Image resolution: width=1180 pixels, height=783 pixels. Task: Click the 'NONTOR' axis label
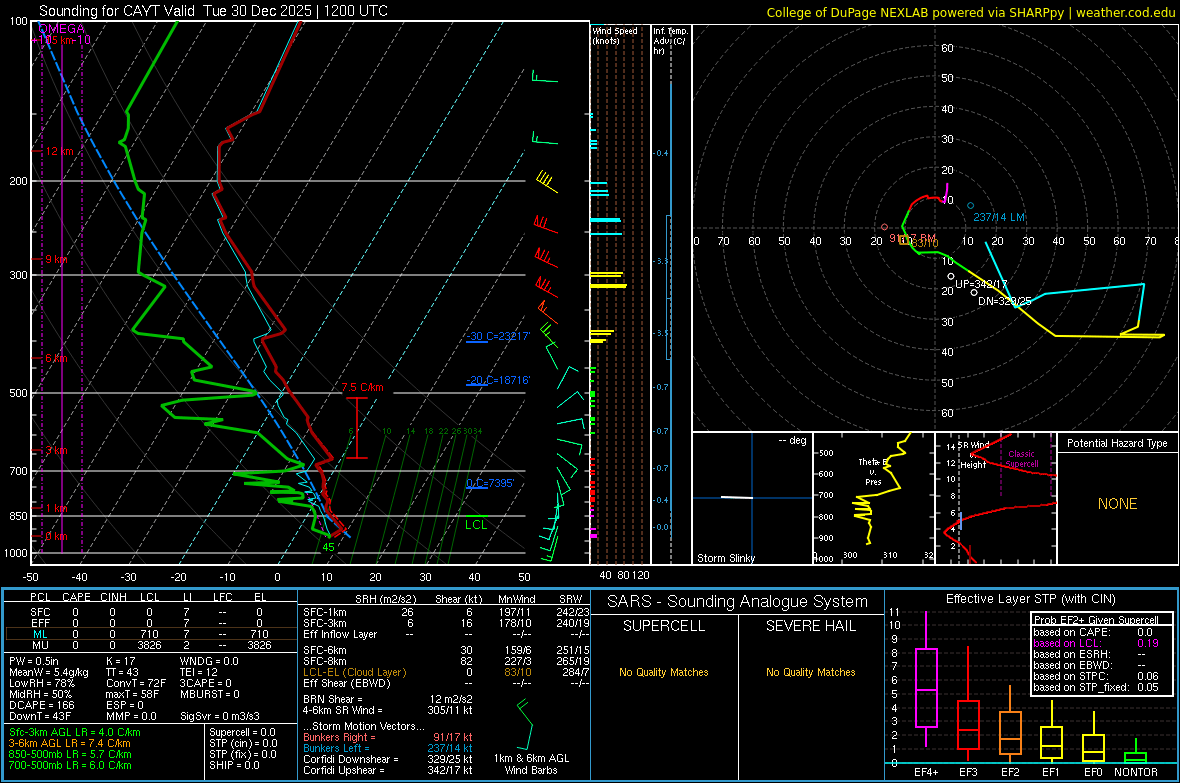point(1136,772)
